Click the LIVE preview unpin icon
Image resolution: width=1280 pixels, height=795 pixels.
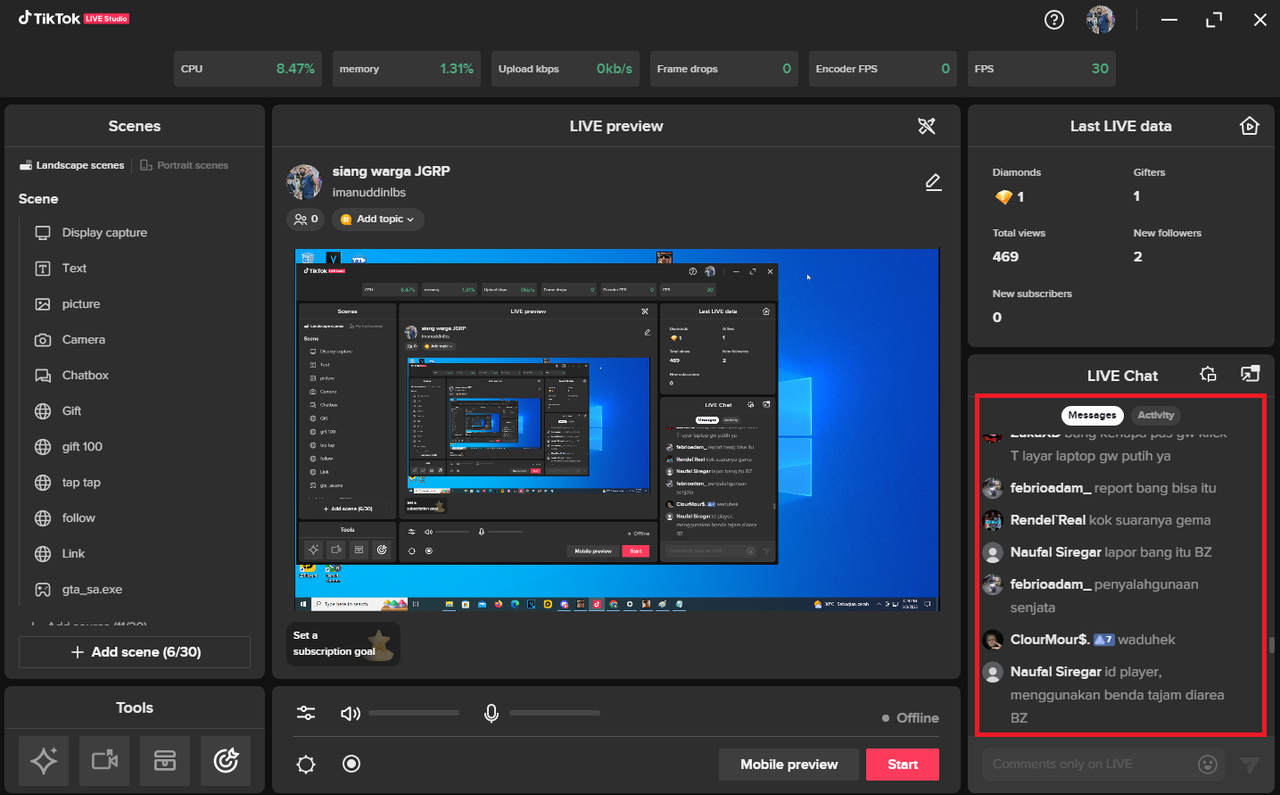[927, 126]
